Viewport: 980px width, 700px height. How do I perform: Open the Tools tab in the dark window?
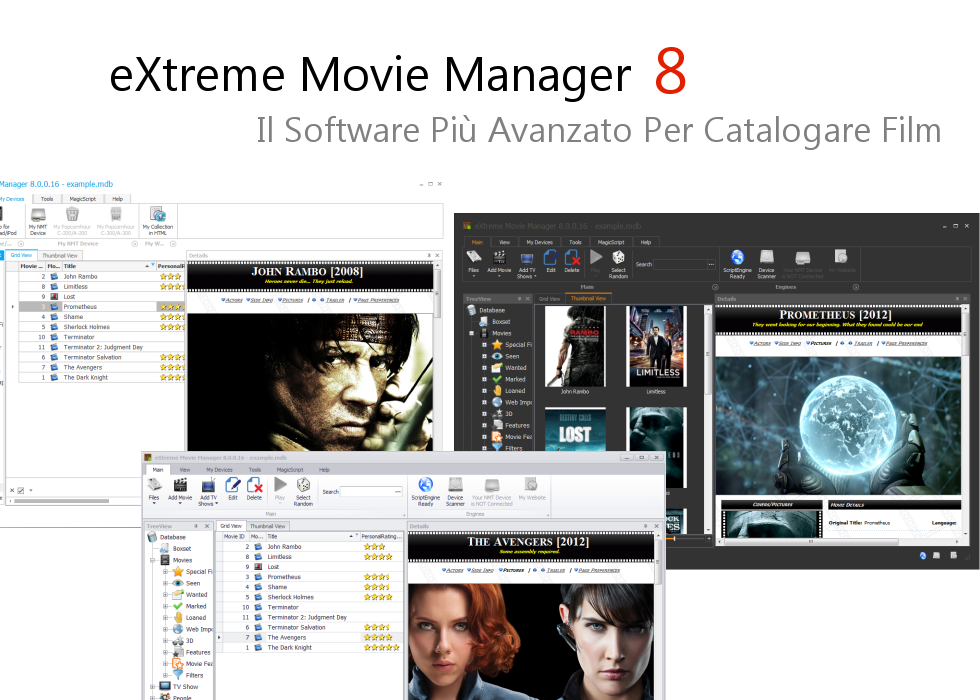tap(575, 242)
